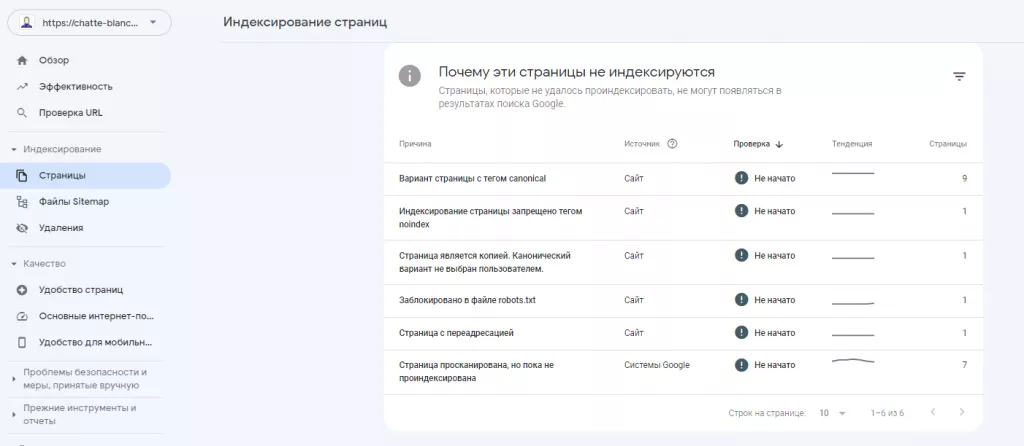Click the Основные интернет-показатели gauge icon

point(22,316)
